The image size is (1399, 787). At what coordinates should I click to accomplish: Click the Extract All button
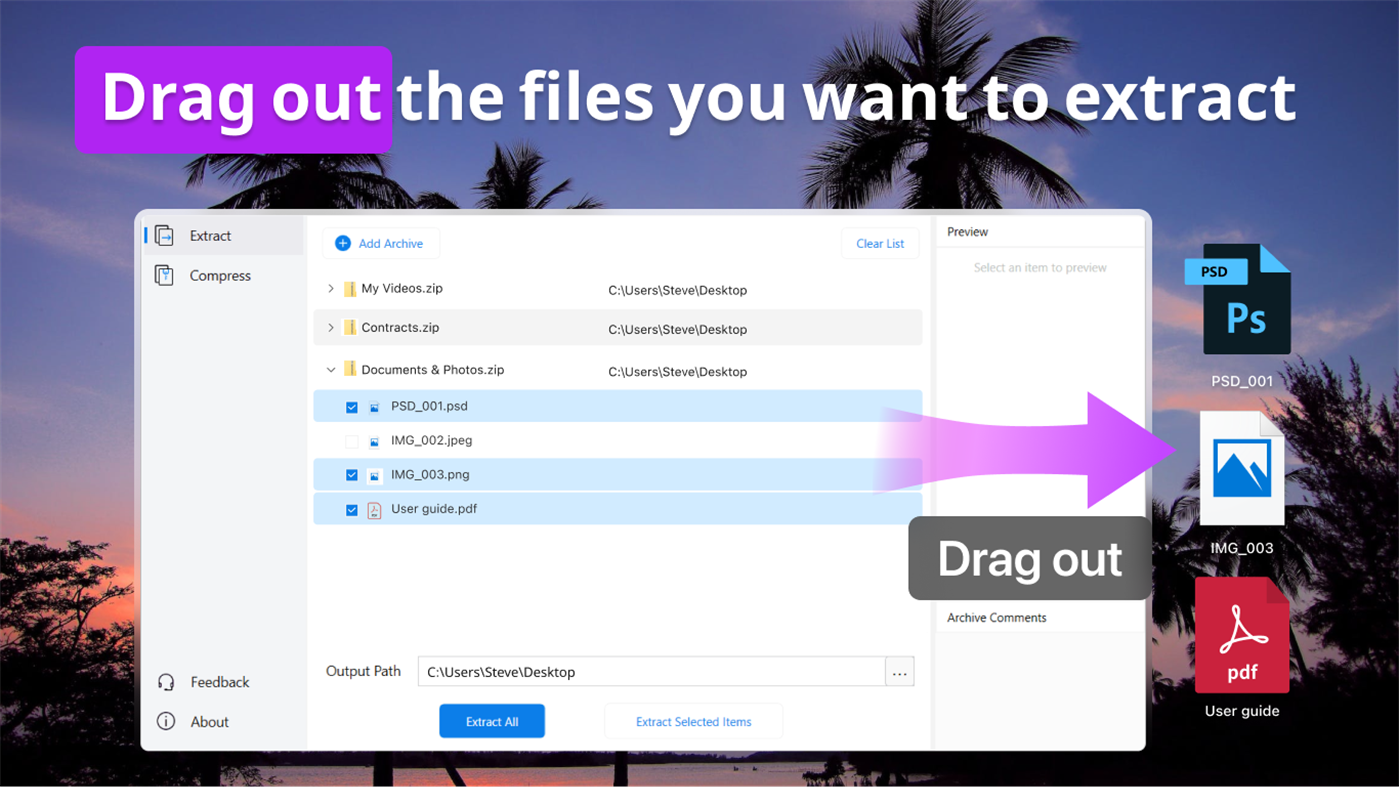[491, 720]
